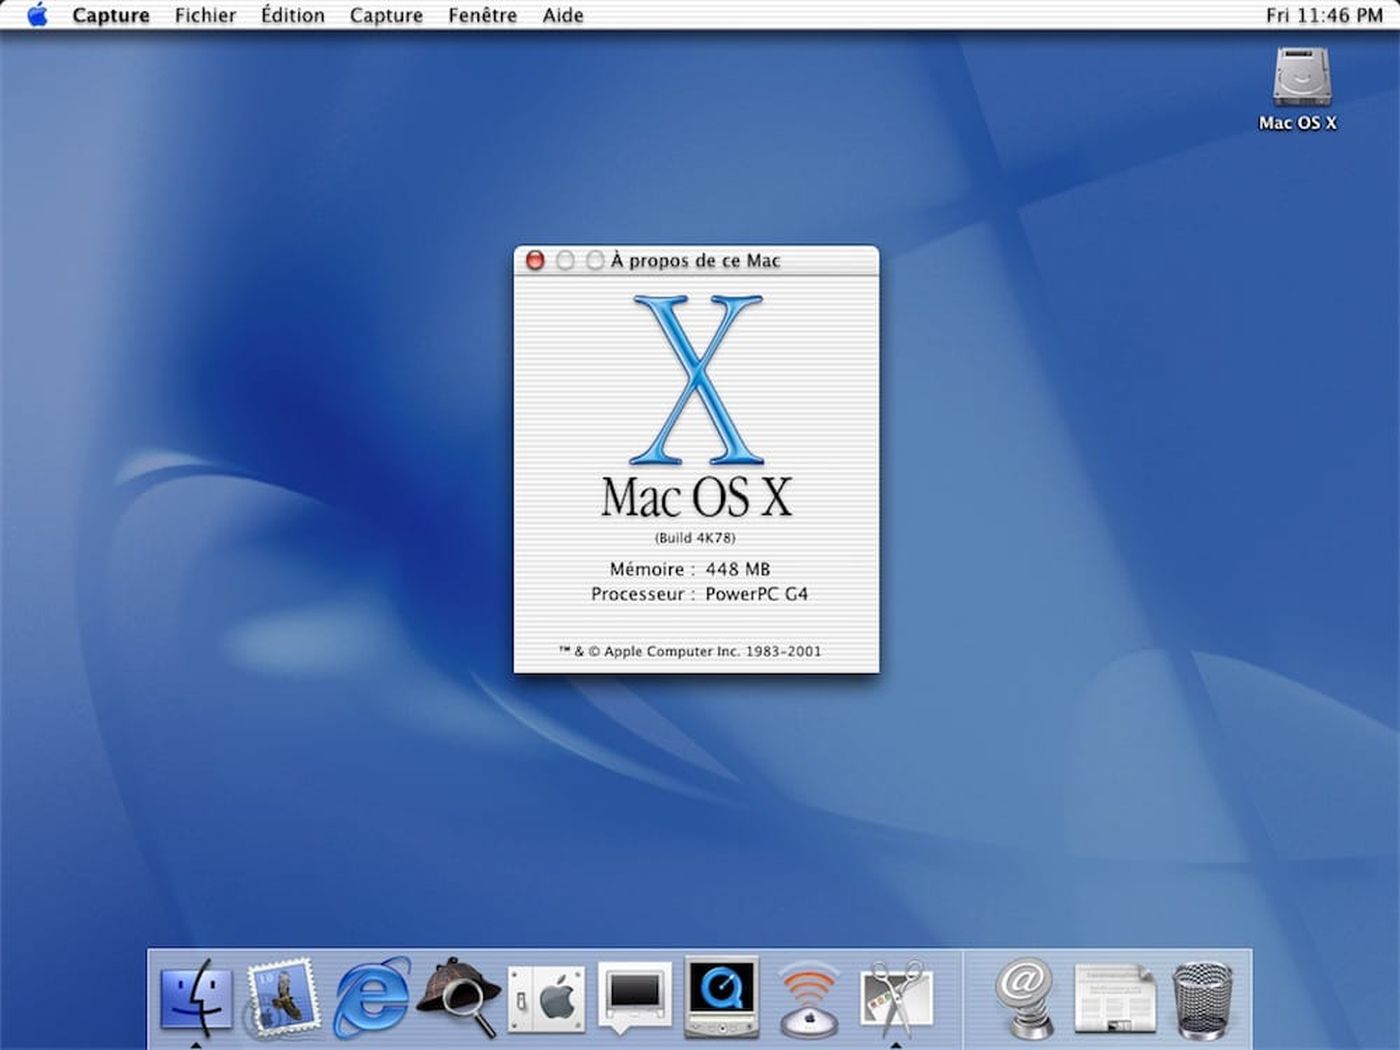Open the Apple menu

tap(37, 15)
